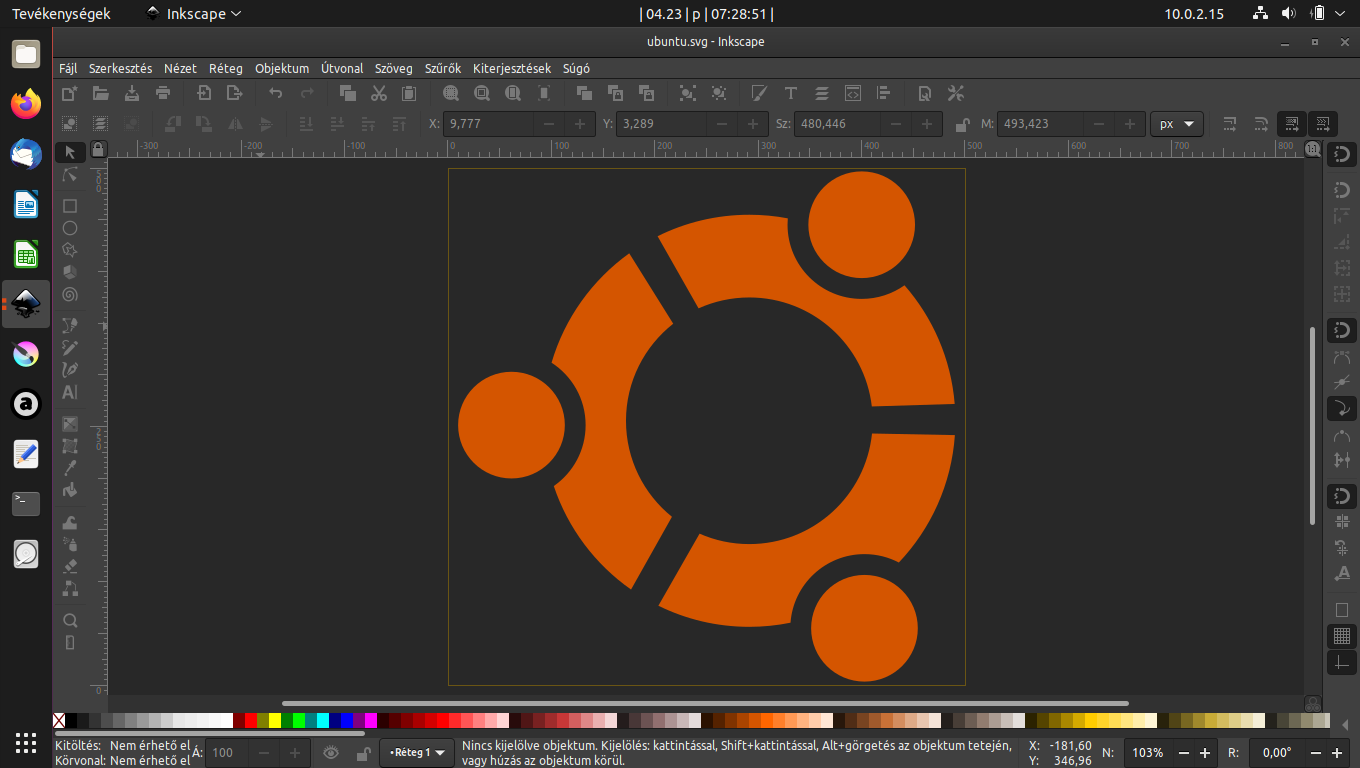Select the Text tool in toolbox
The width and height of the screenshot is (1360, 768).
(69, 393)
